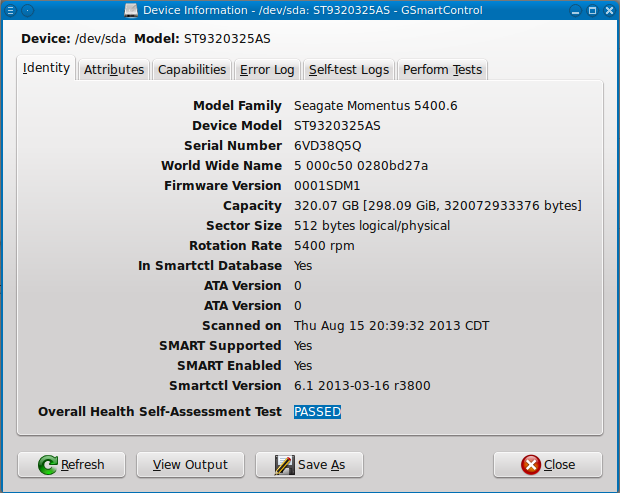Click the Overall Health Self-Assessment Test label
The image size is (620, 493).
point(160,412)
